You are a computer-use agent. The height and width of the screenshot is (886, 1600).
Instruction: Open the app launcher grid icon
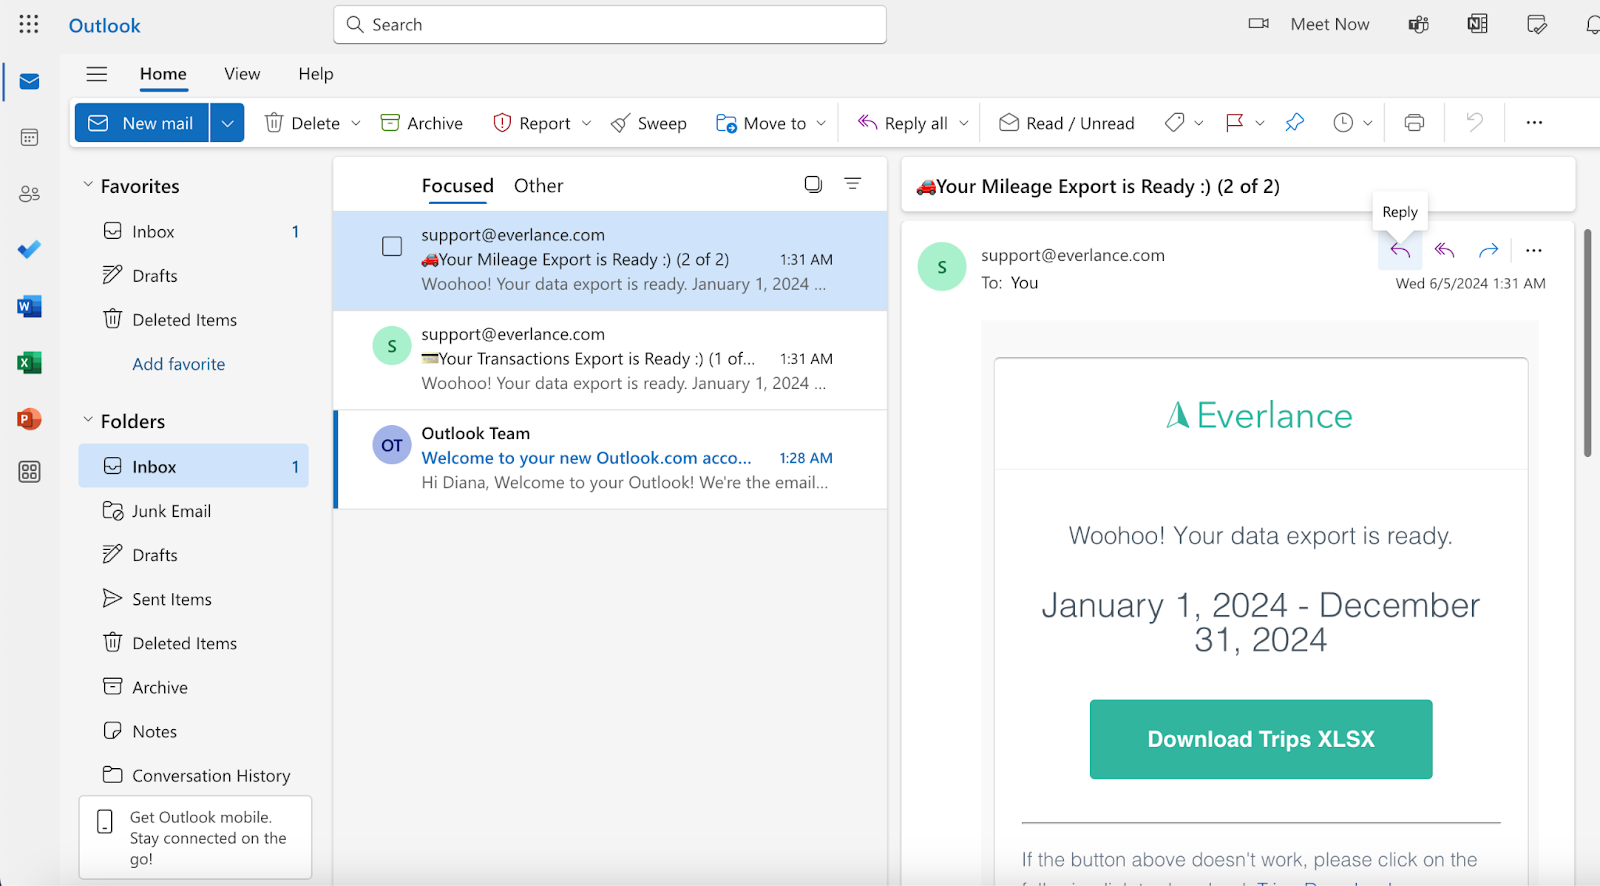click(x=29, y=24)
